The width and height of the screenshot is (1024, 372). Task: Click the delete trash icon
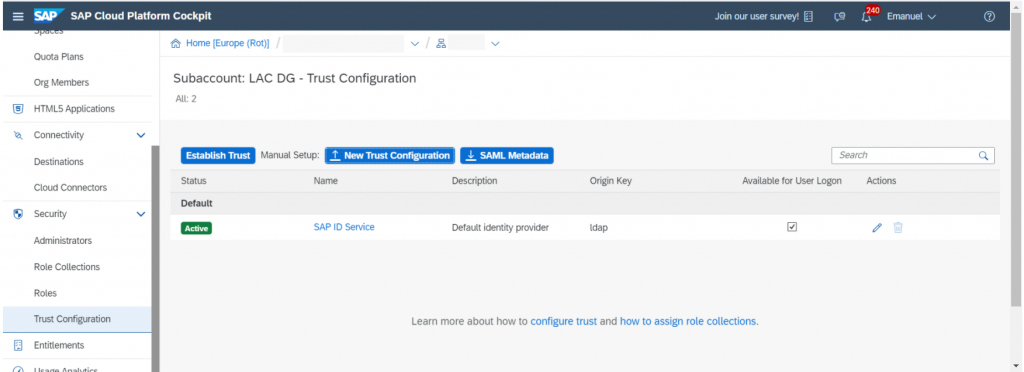pyautogui.click(x=898, y=228)
